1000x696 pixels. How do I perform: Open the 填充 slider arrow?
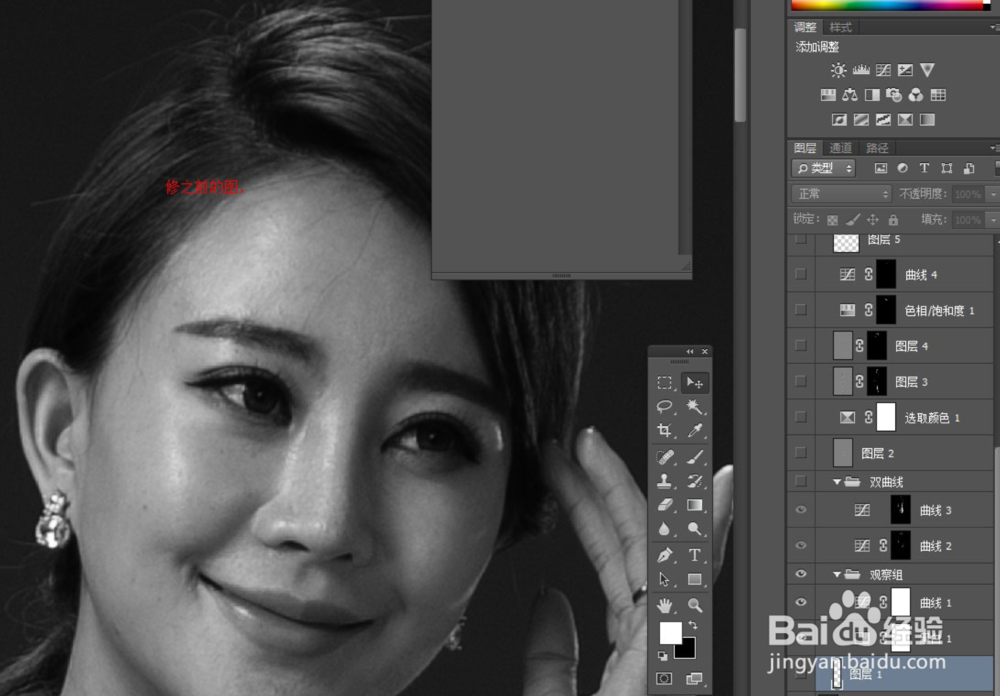pyautogui.click(x=993, y=219)
